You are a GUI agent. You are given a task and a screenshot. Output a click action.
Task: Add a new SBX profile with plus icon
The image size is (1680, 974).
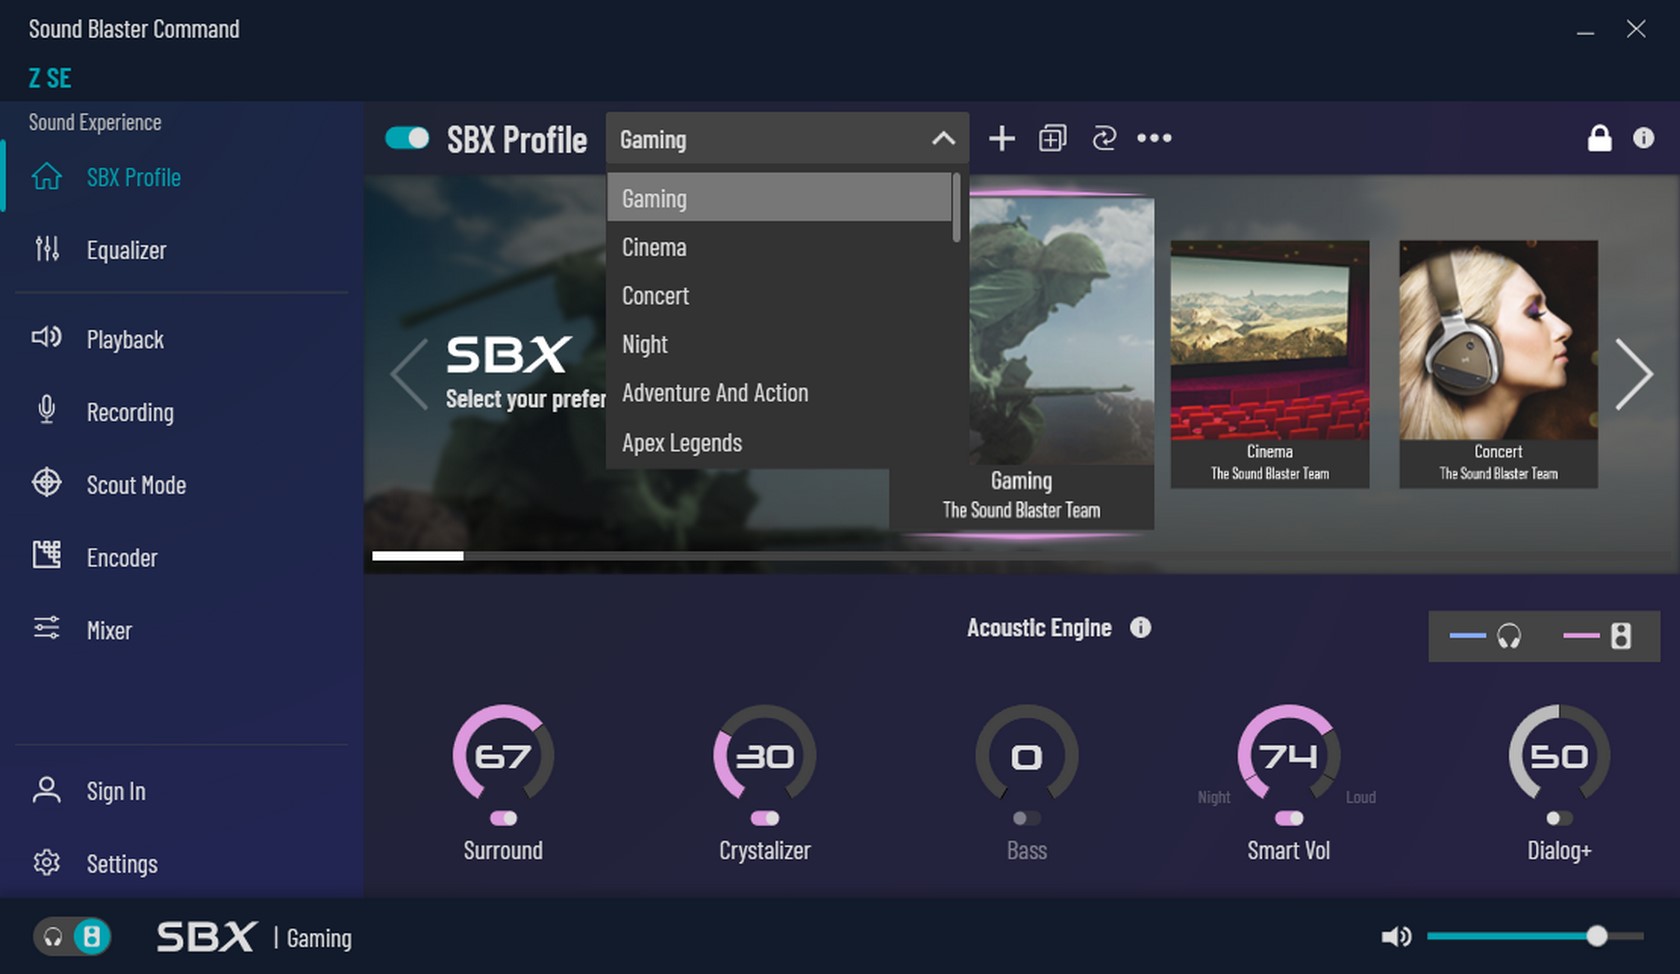(x=1002, y=138)
